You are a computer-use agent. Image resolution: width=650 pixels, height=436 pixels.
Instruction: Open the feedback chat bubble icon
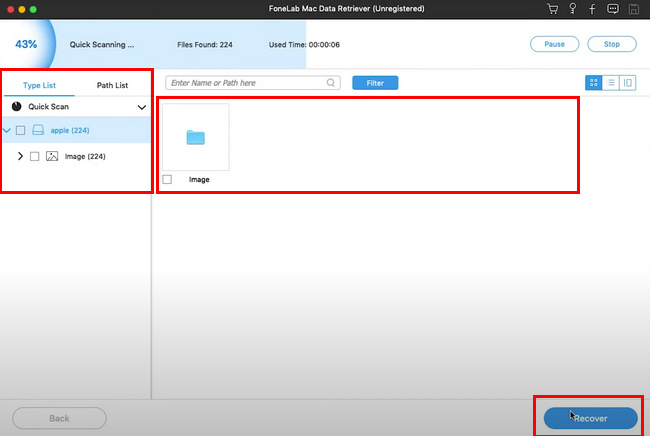(x=613, y=9)
